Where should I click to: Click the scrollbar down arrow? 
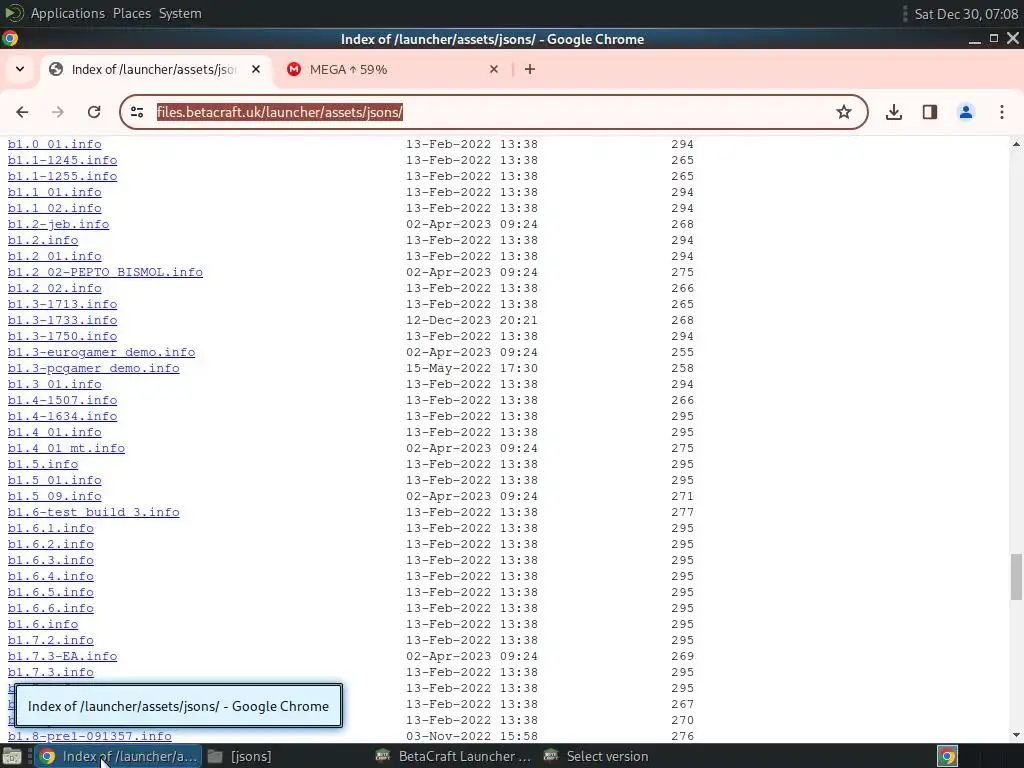[x=1016, y=735]
